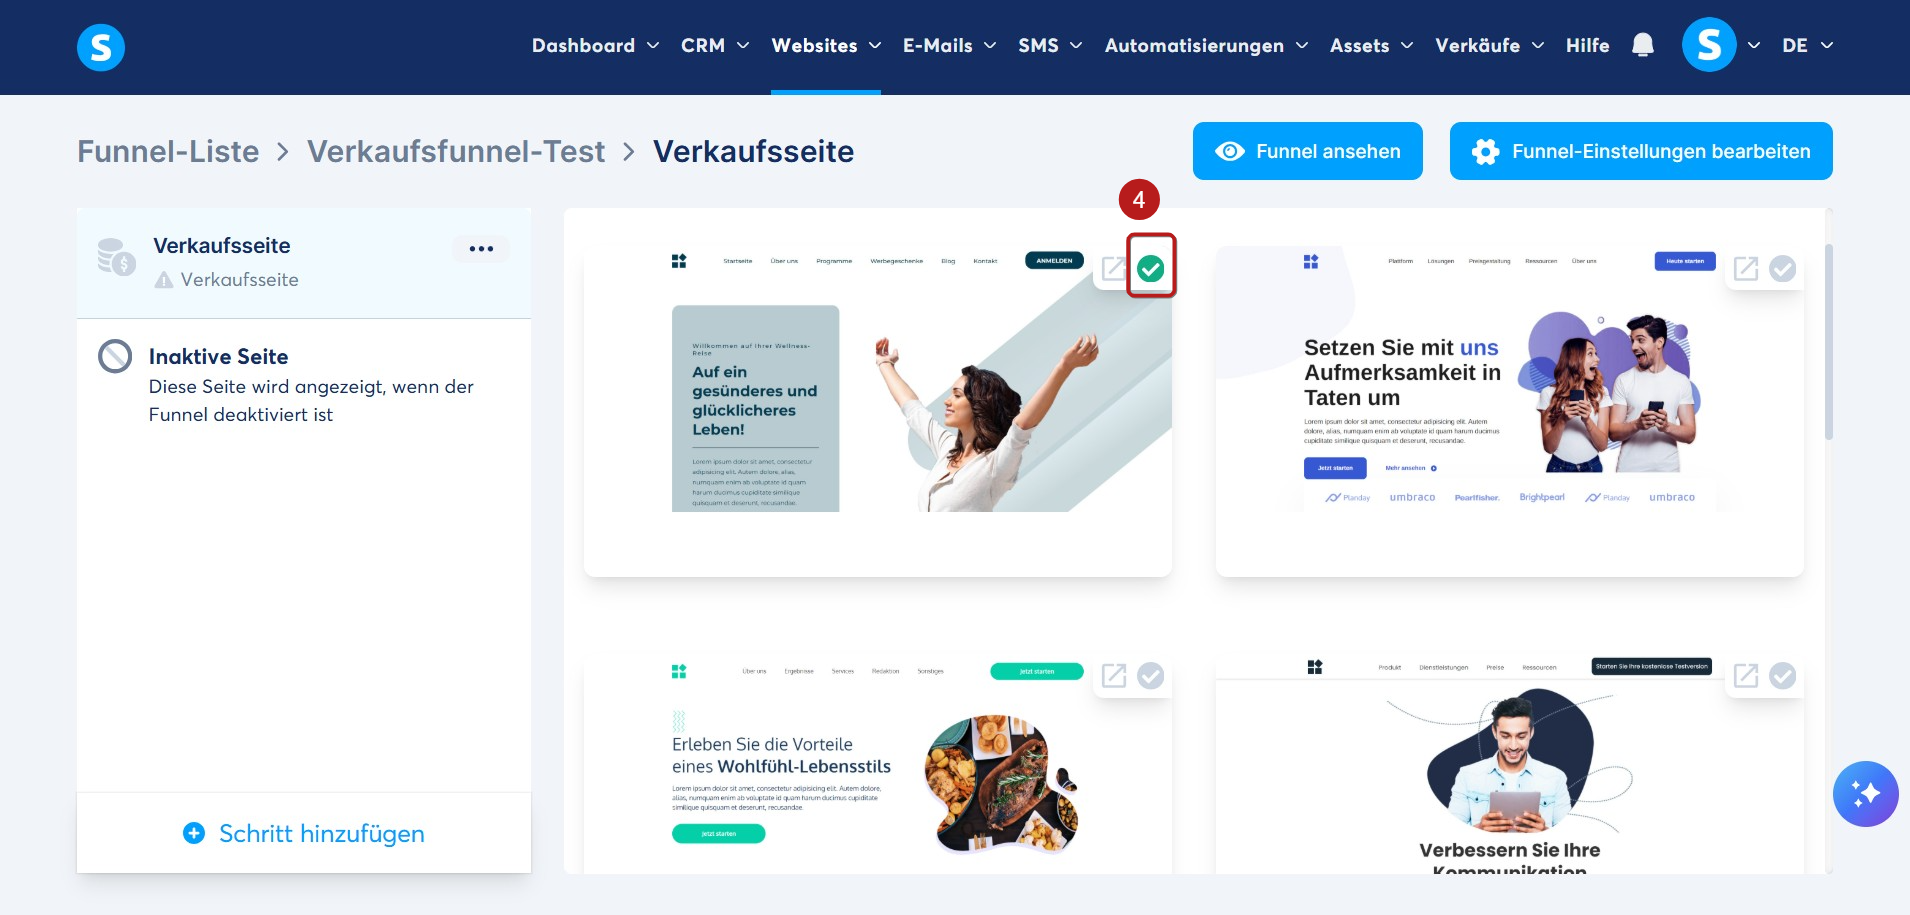Screen dimensions: 1910x915
Task: Open the DE language dropdown
Action: 1807,46
